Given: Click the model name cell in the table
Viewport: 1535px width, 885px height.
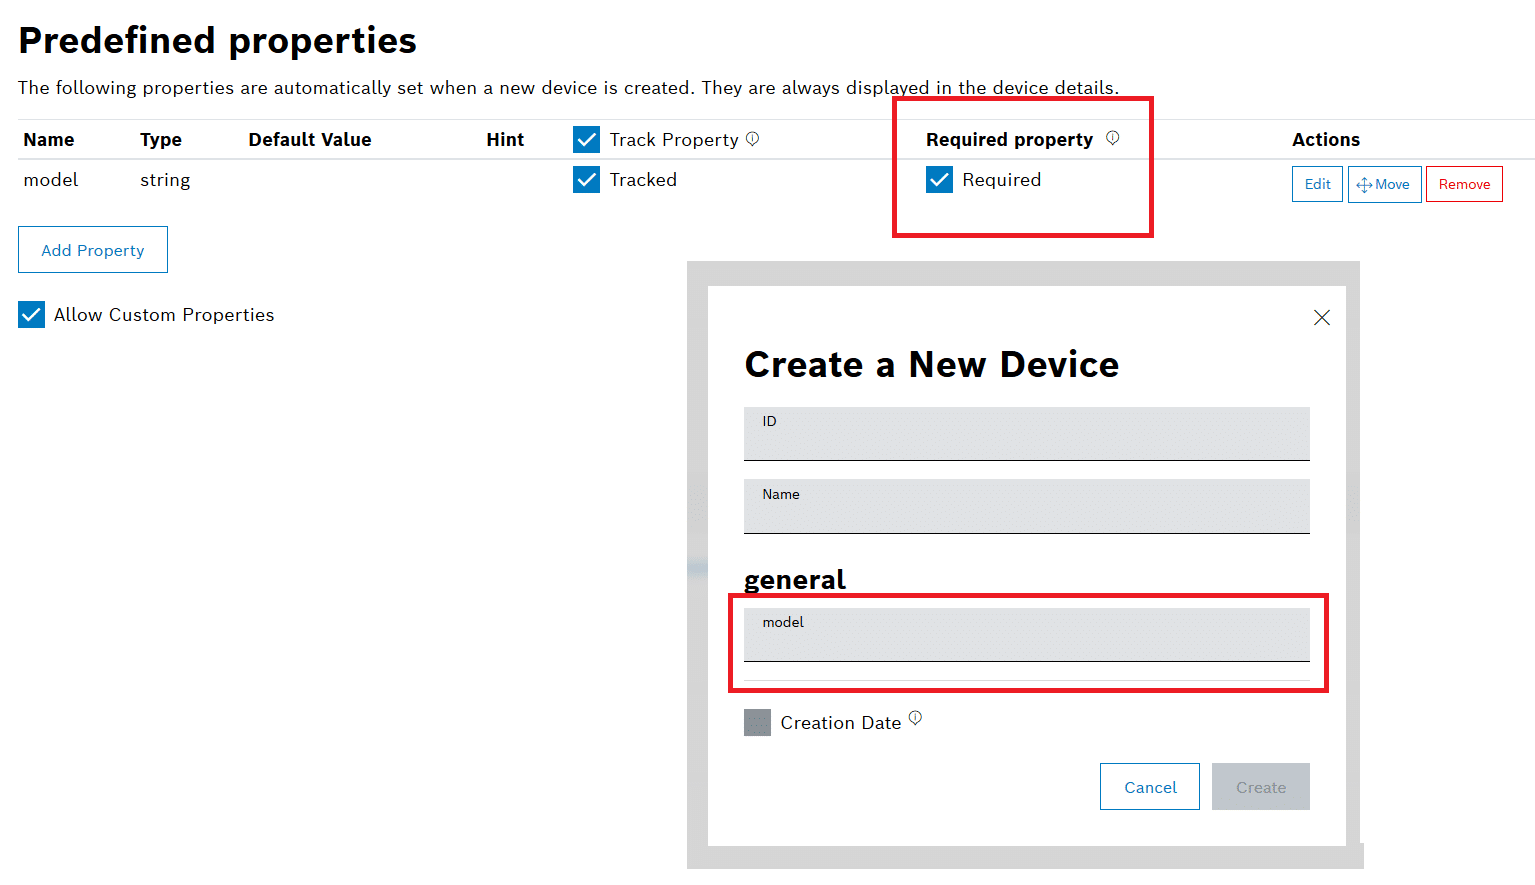Looking at the screenshot, I should [51, 180].
